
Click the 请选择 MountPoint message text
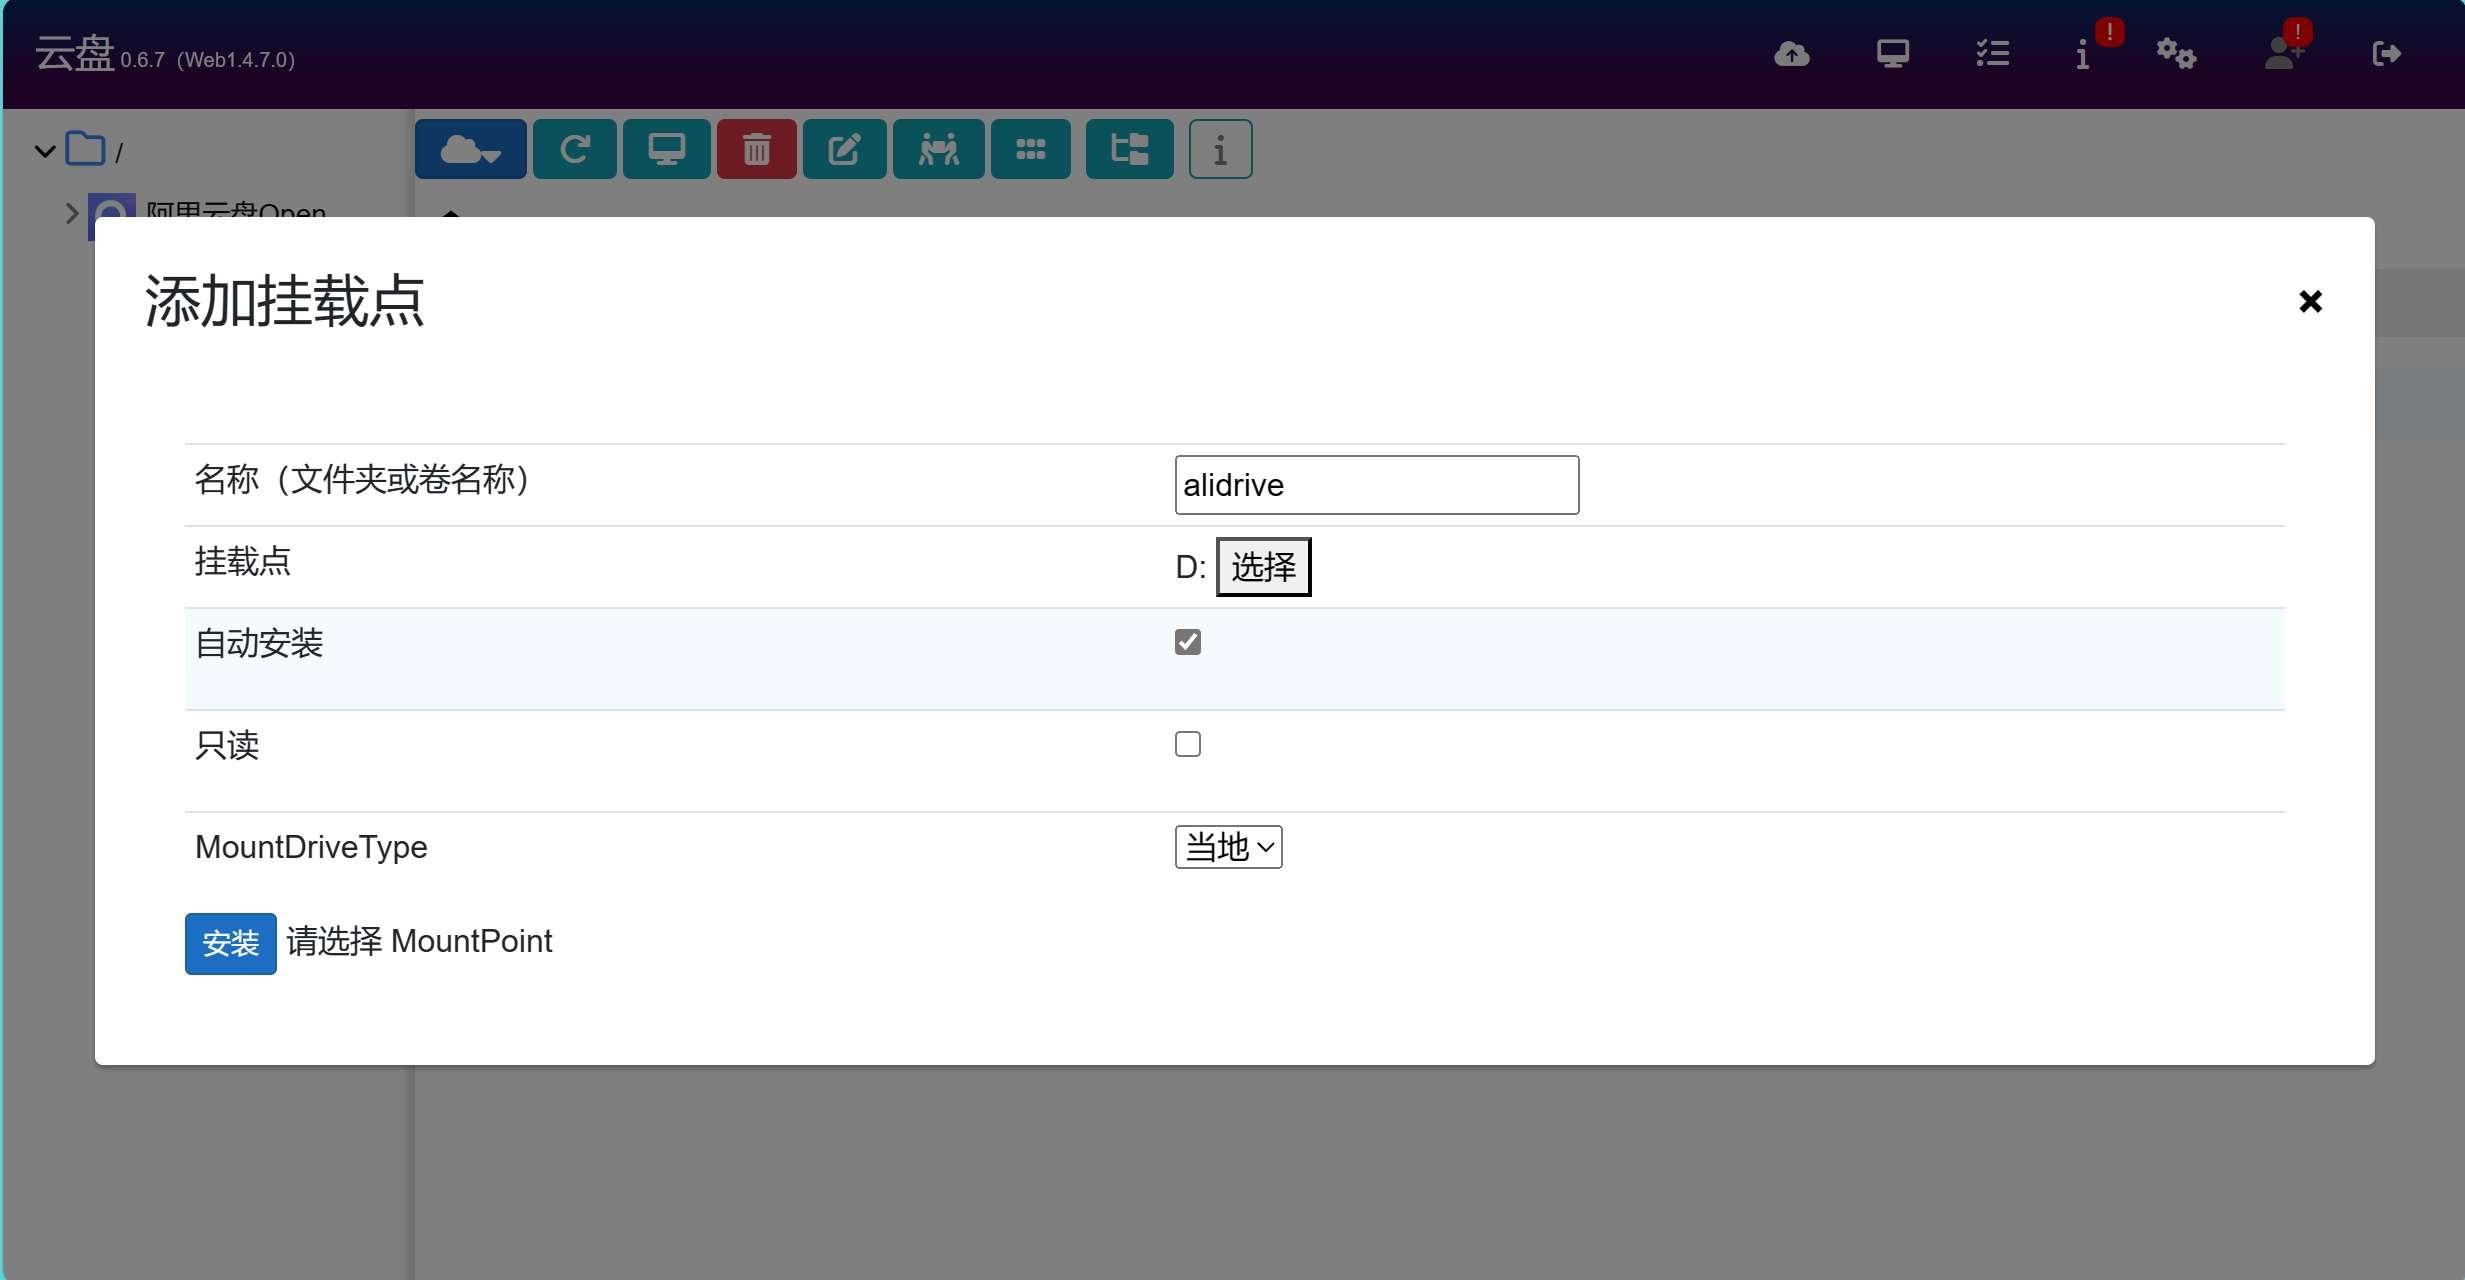(419, 941)
